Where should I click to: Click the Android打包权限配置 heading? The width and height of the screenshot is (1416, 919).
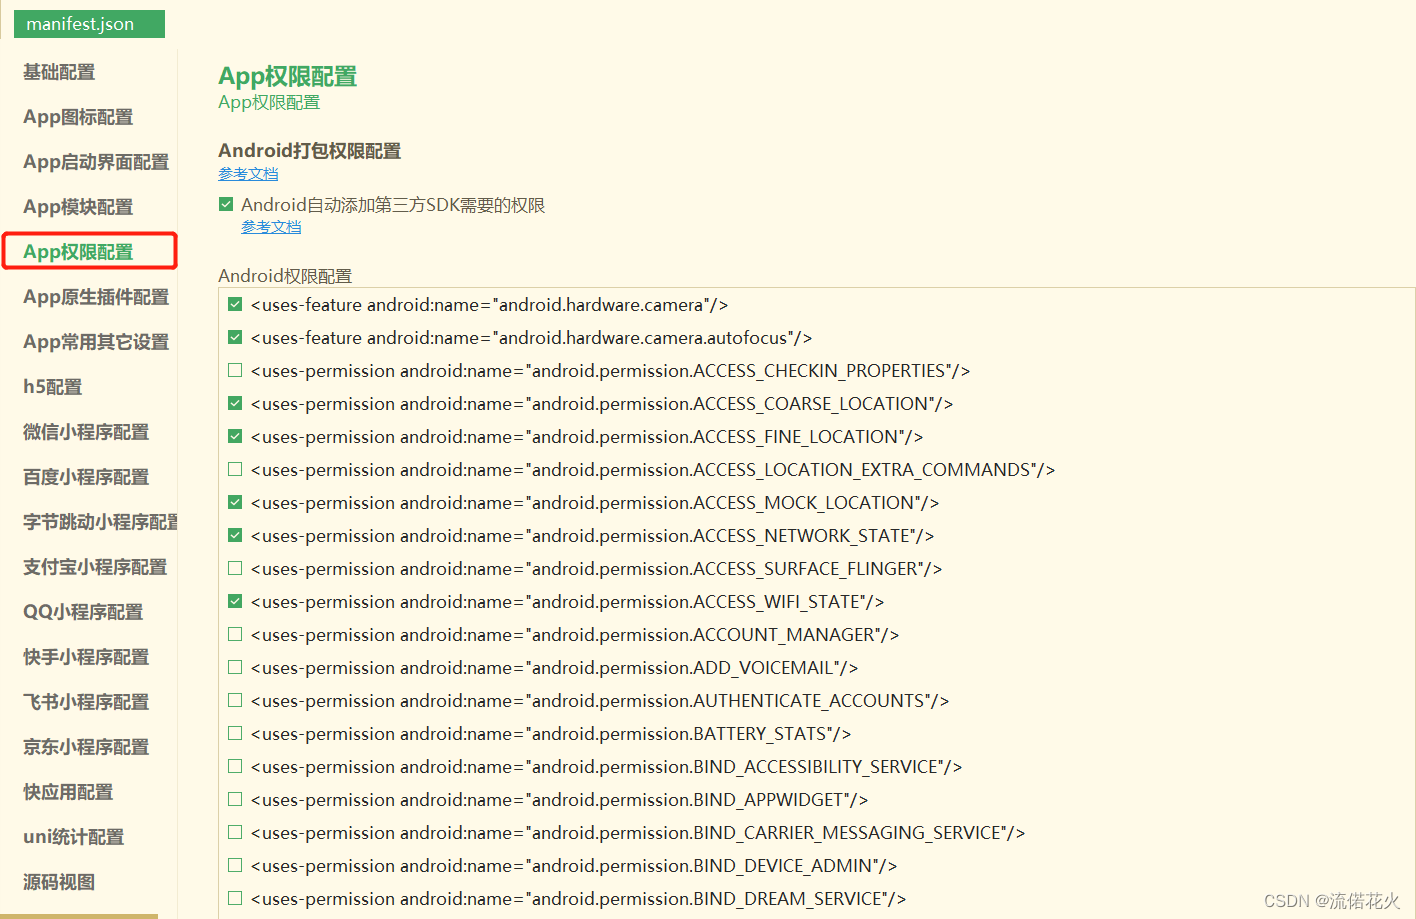click(310, 151)
